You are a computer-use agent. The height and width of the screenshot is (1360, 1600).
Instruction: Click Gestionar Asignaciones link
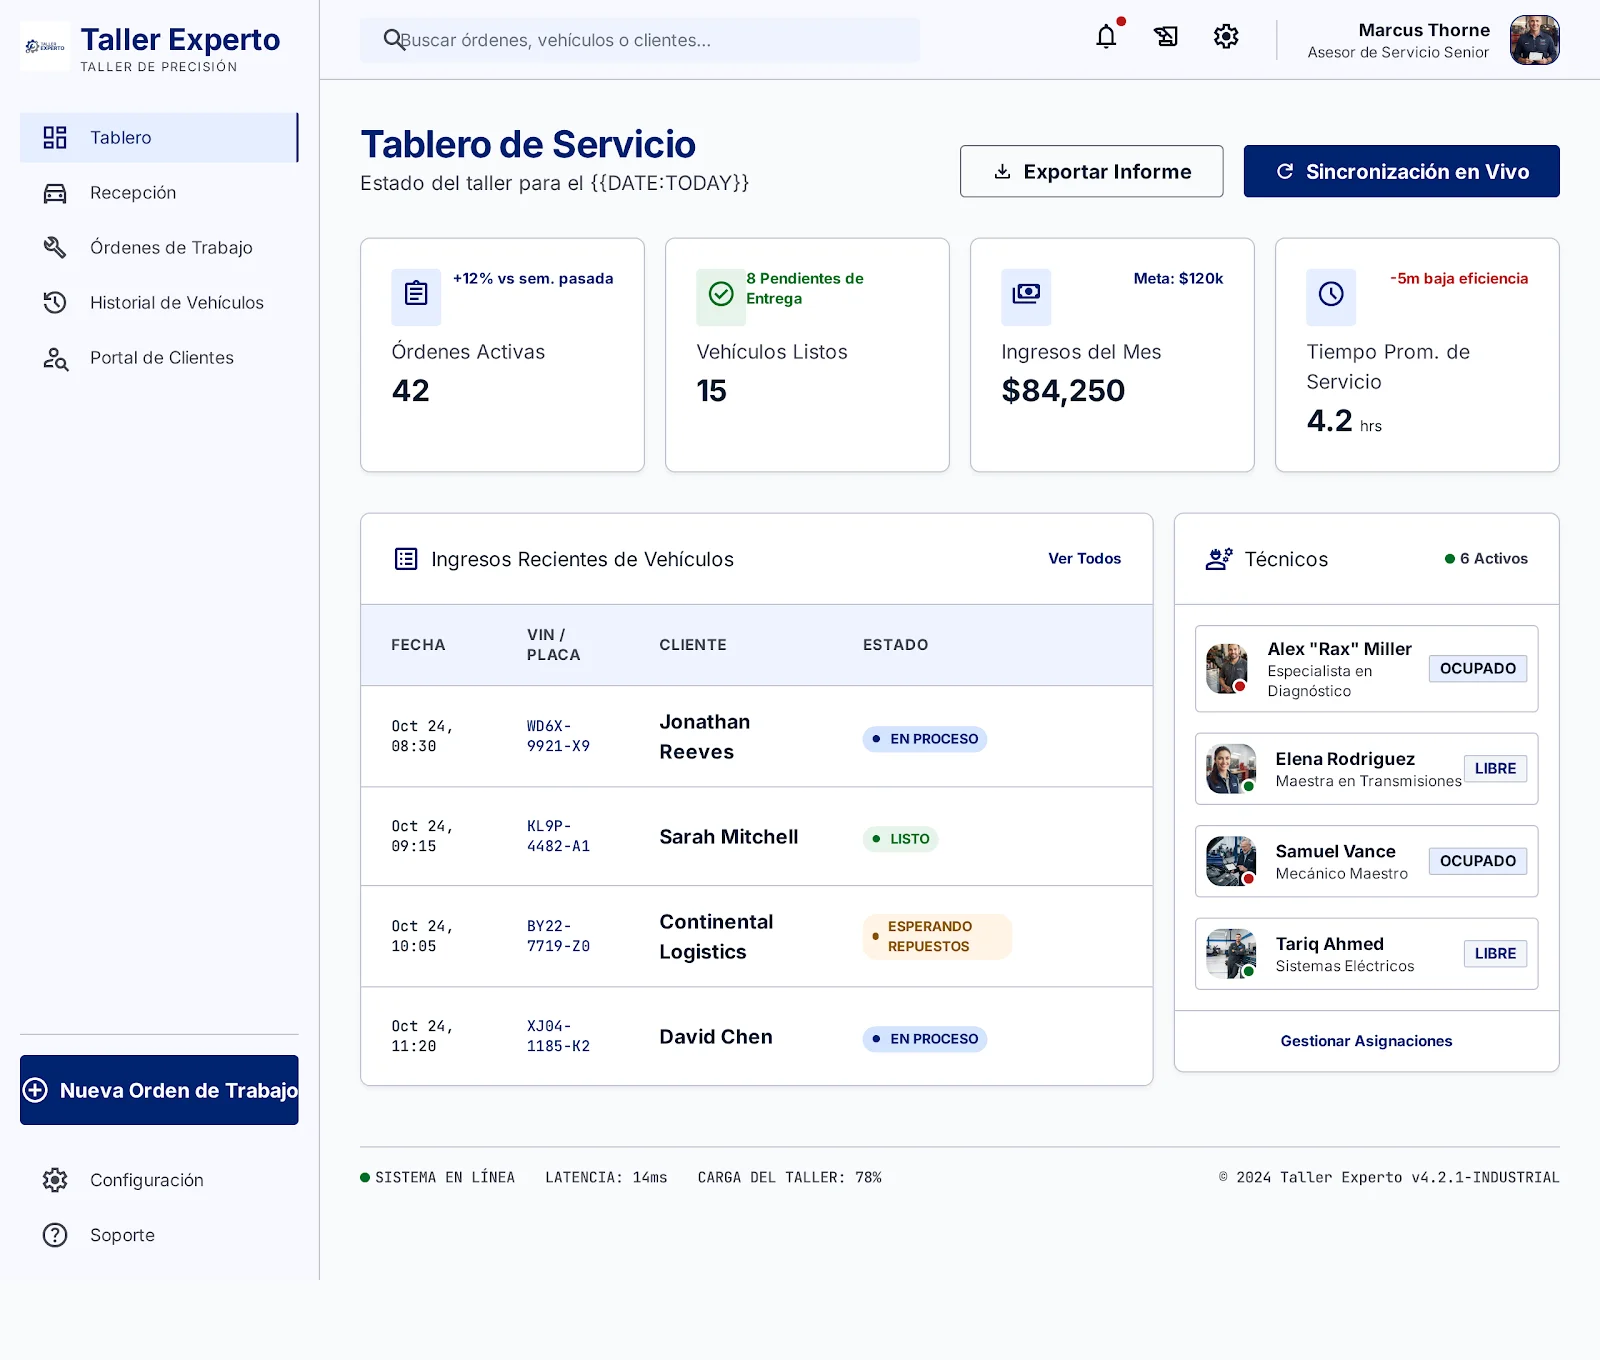[1366, 1041]
